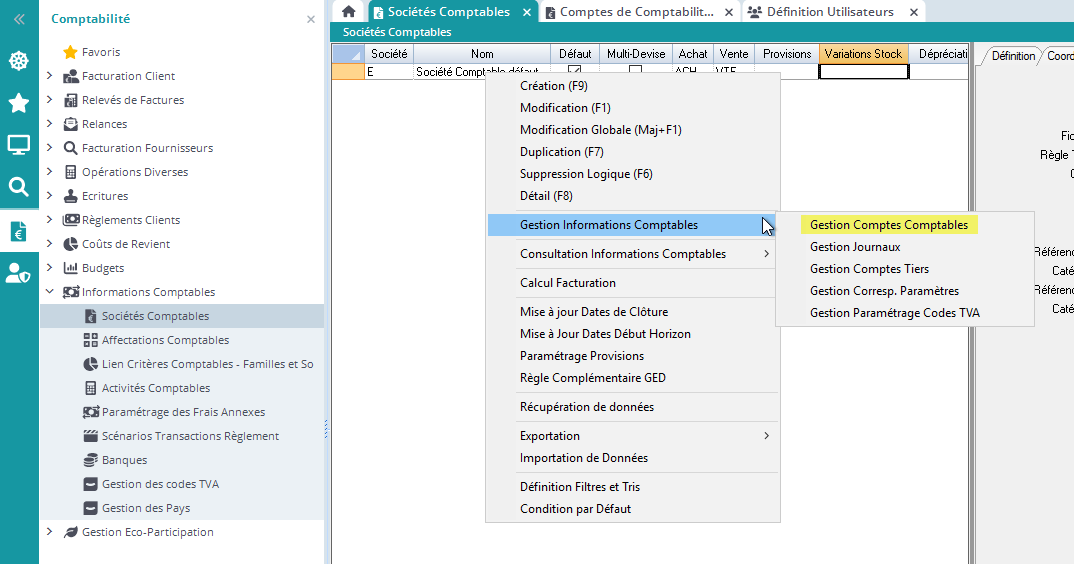Viewport: 1074px width, 564px height.
Task: Toggle the Défaut checkbox for société E
Action: [574, 72]
